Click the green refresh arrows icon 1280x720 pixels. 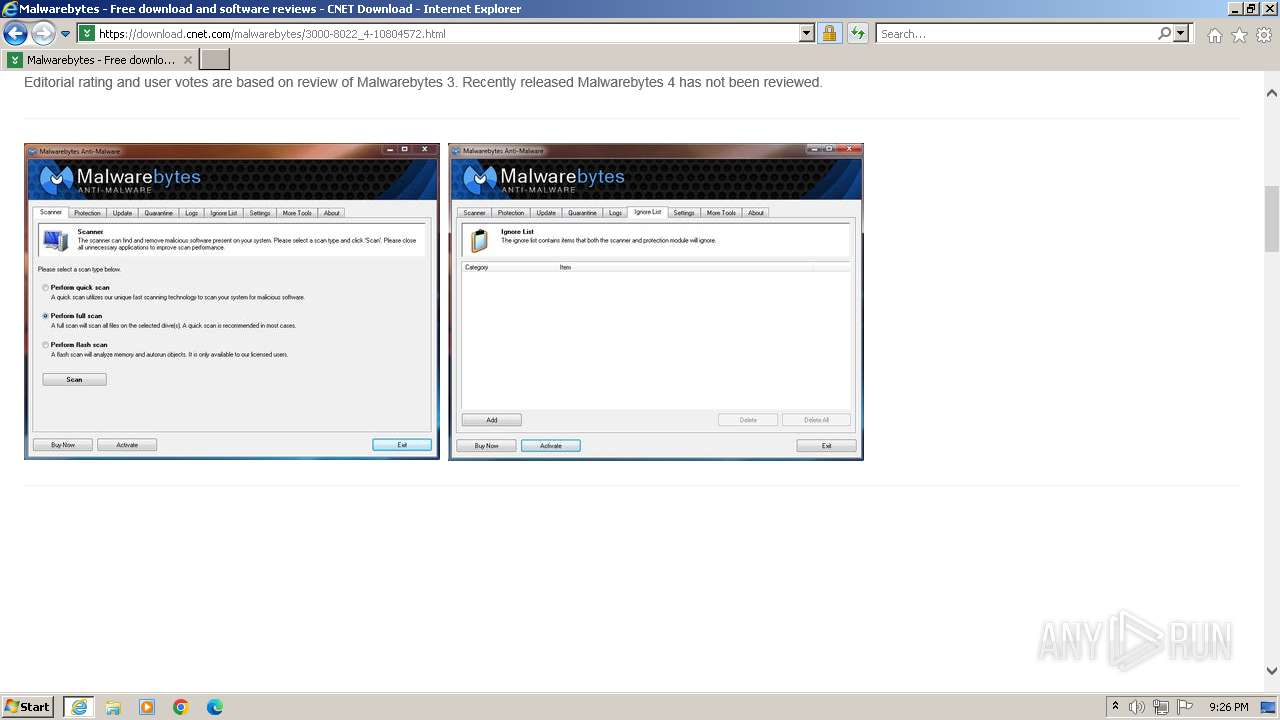tap(857, 33)
